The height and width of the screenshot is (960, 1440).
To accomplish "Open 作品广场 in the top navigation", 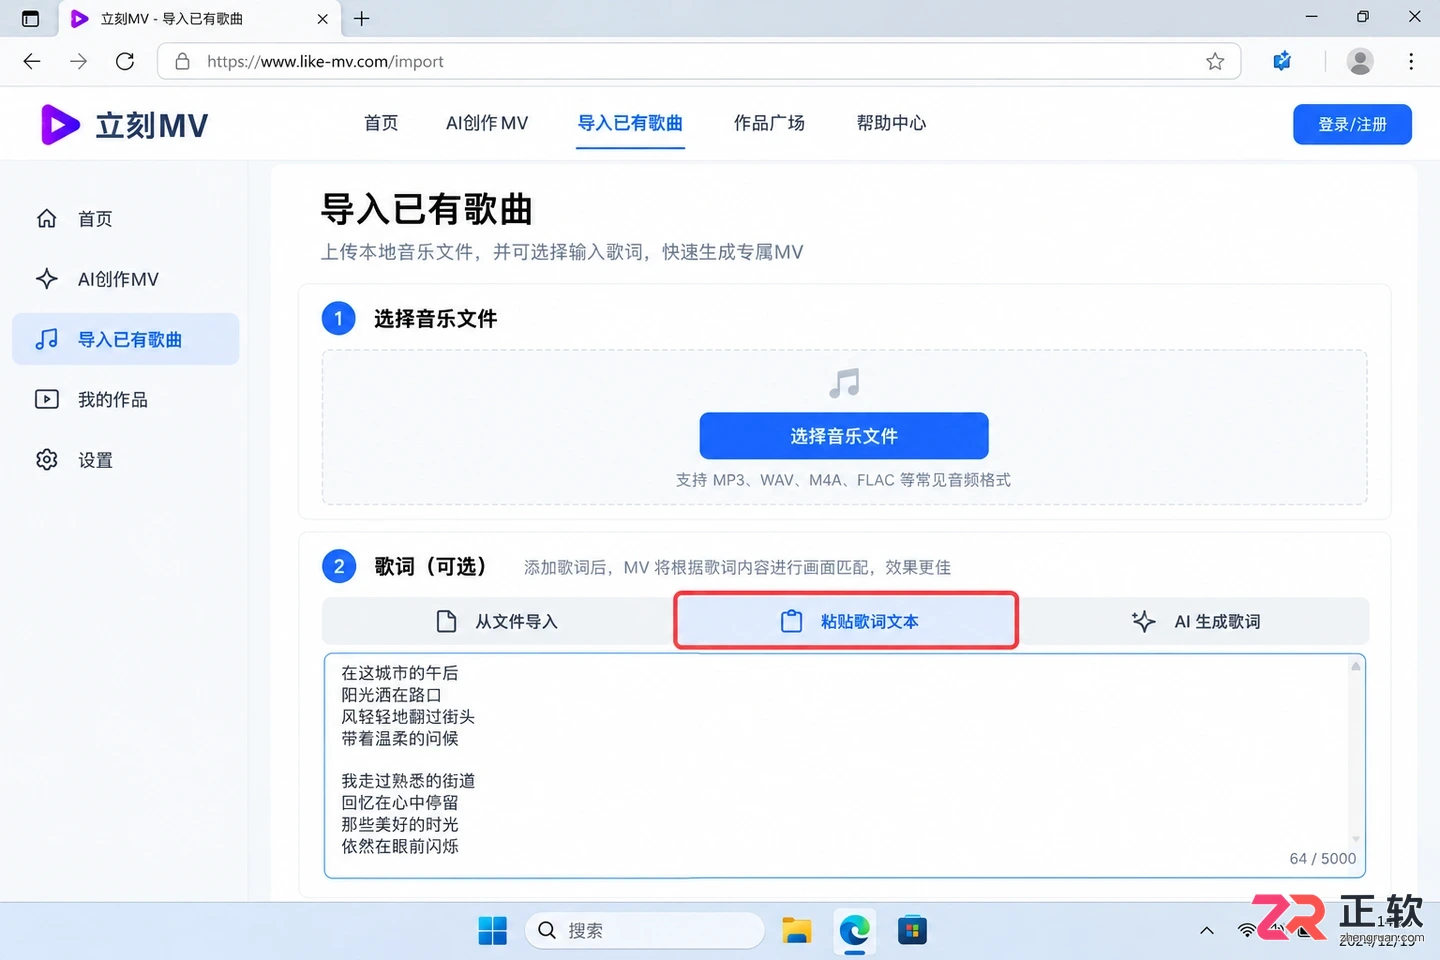I will [x=769, y=123].
